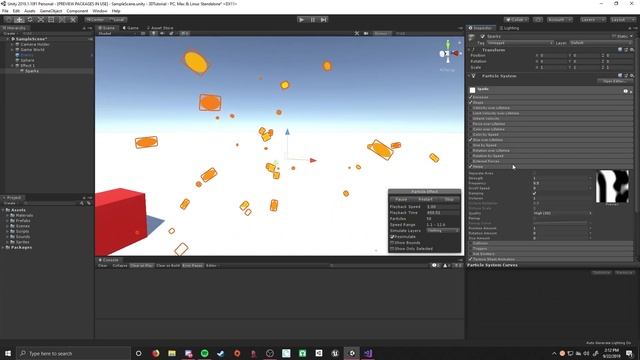Expand the Packages folder
640x360 pixels.
click(3, 247)
